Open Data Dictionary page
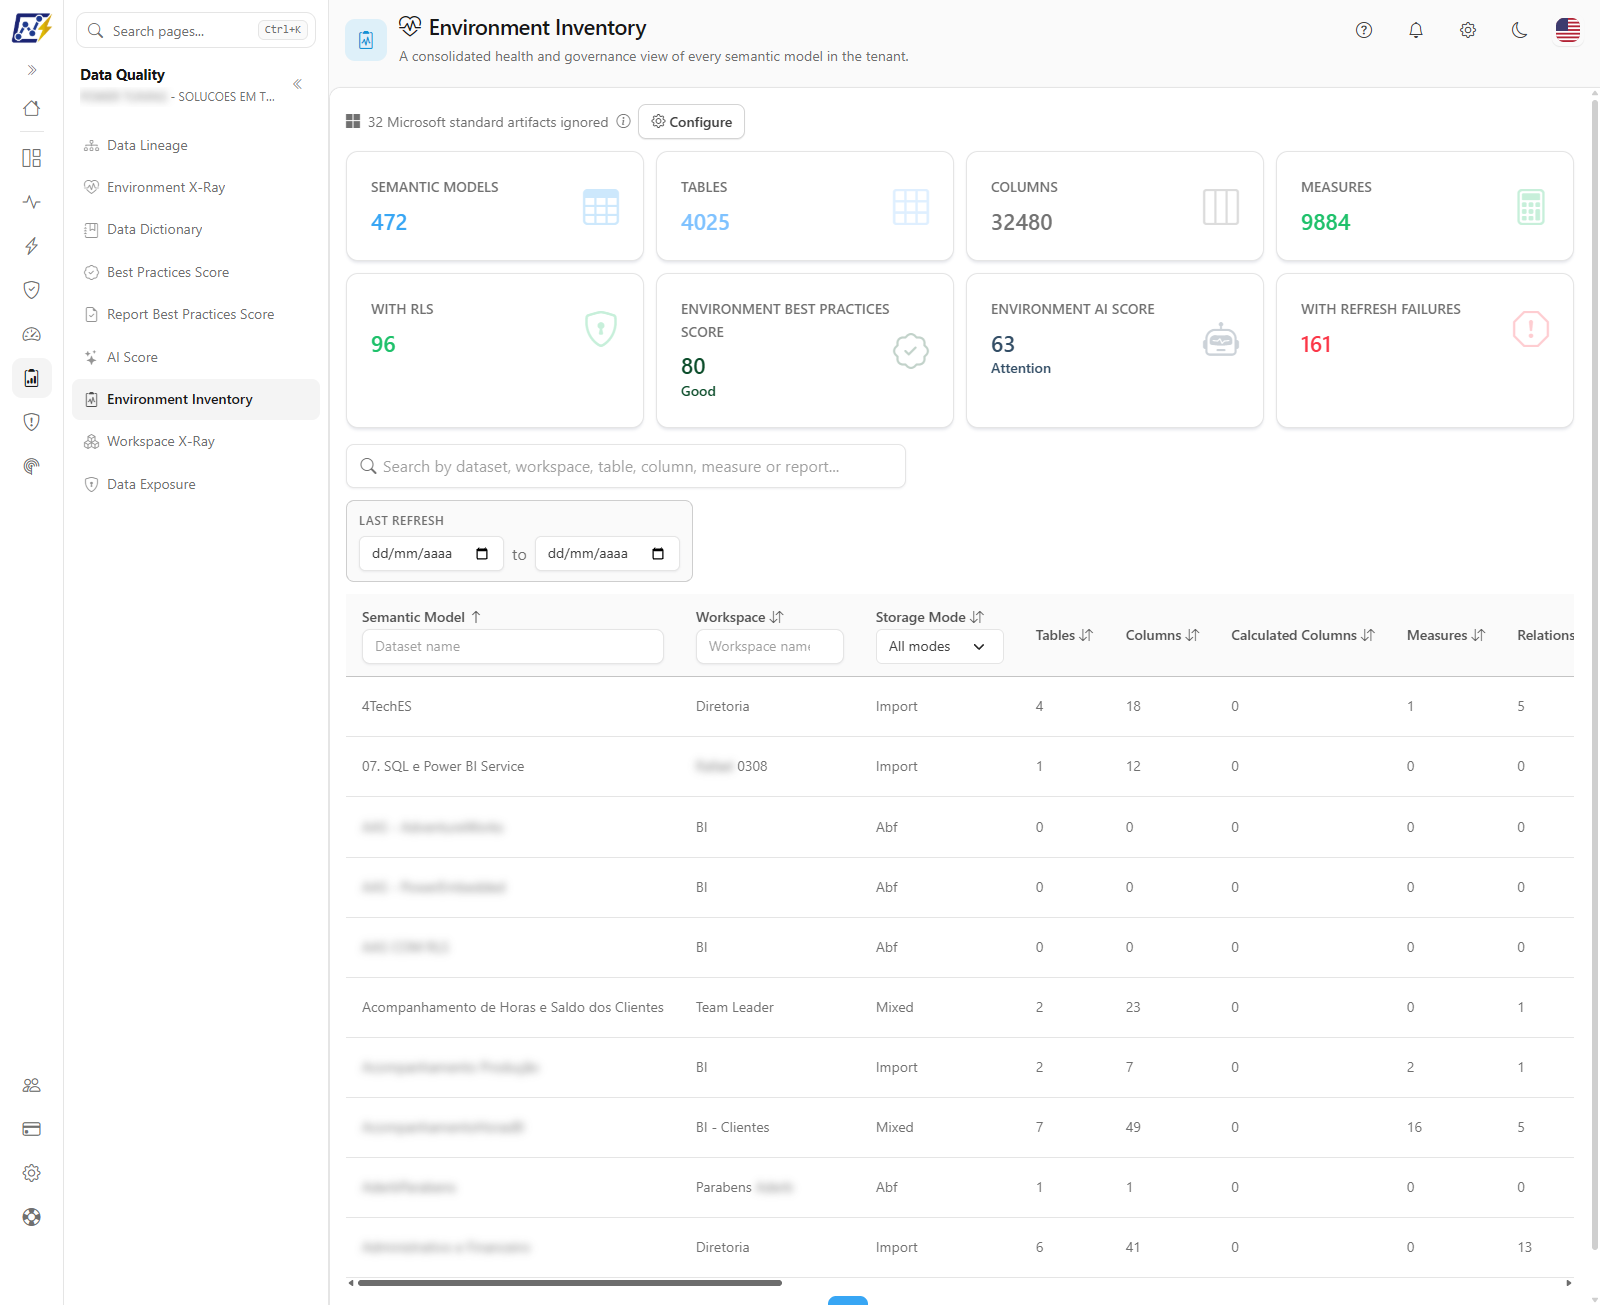 tap(196, 229)
